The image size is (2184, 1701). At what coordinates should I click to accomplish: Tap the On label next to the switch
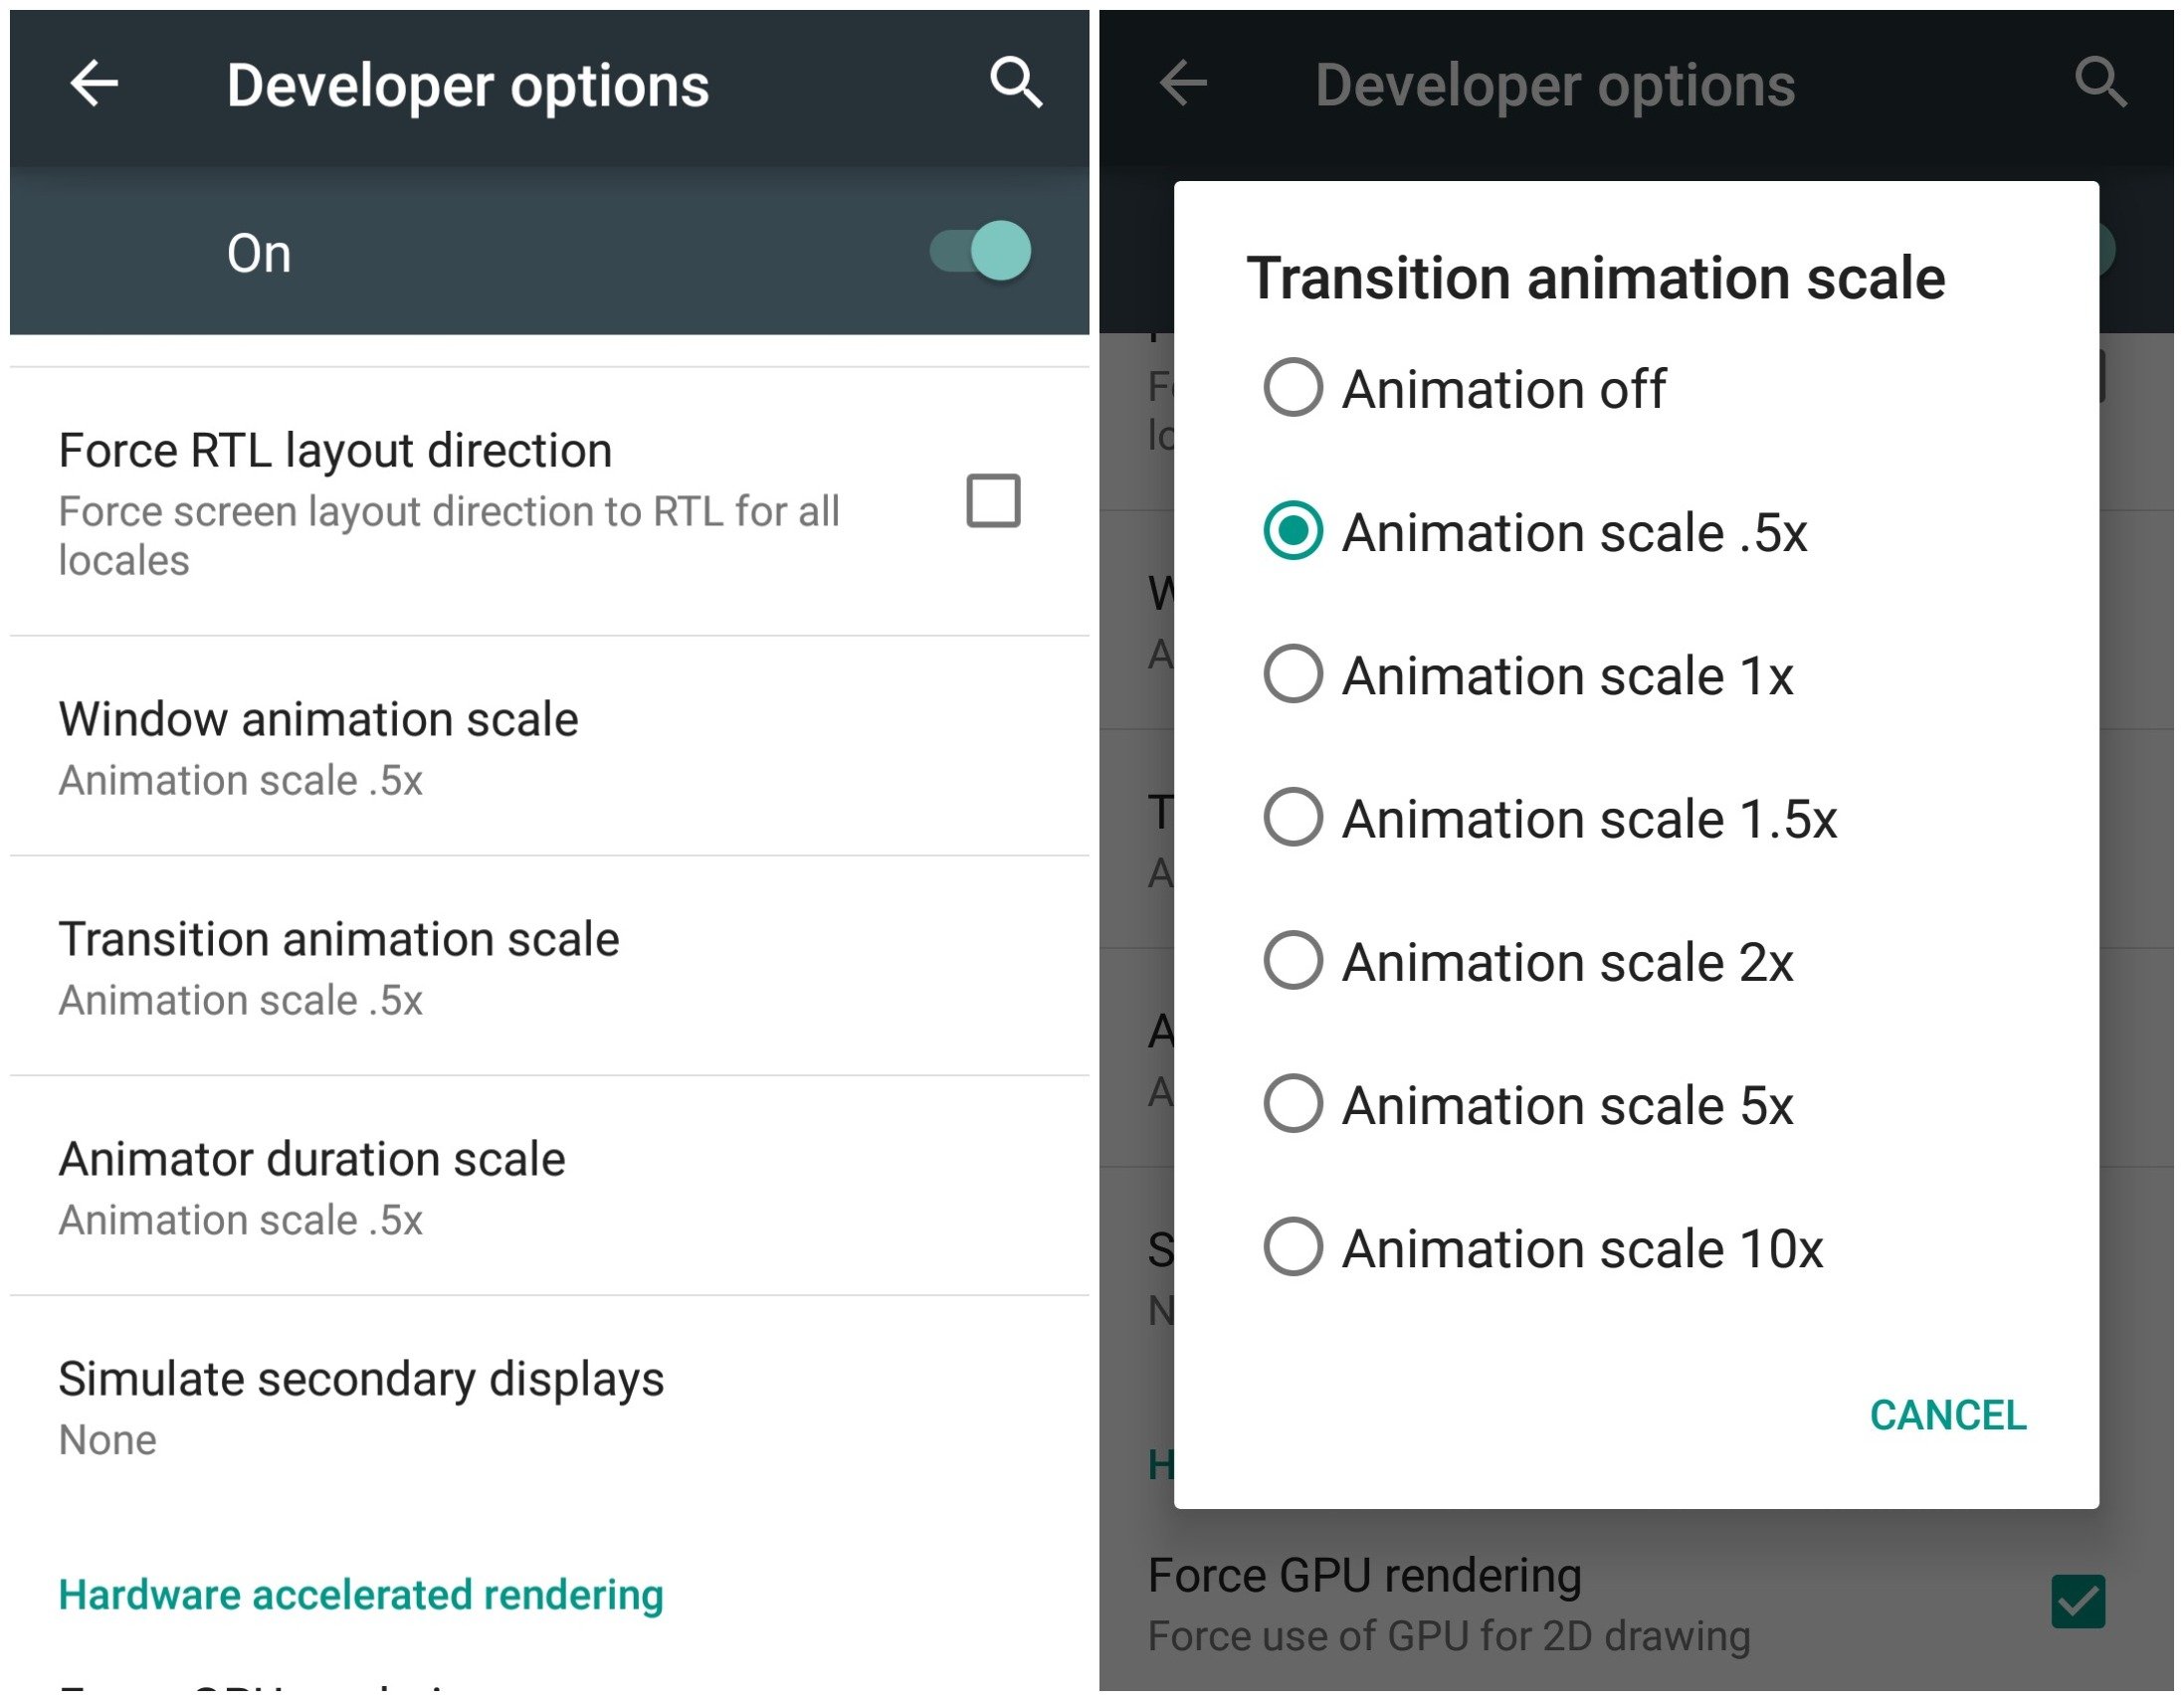point(259,253)
